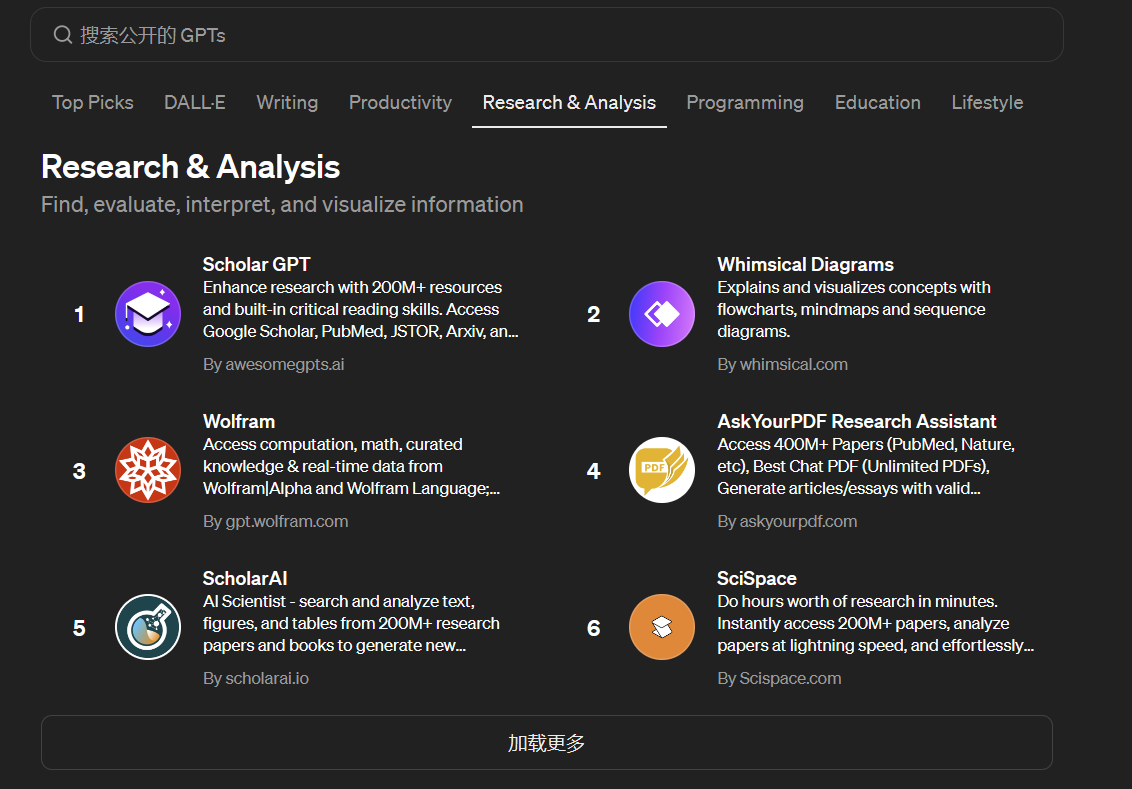Switch to the Top Picks tab
The height and width of the screenshot is (789, 1132).
pyautogui.click(x=92, y=103)
